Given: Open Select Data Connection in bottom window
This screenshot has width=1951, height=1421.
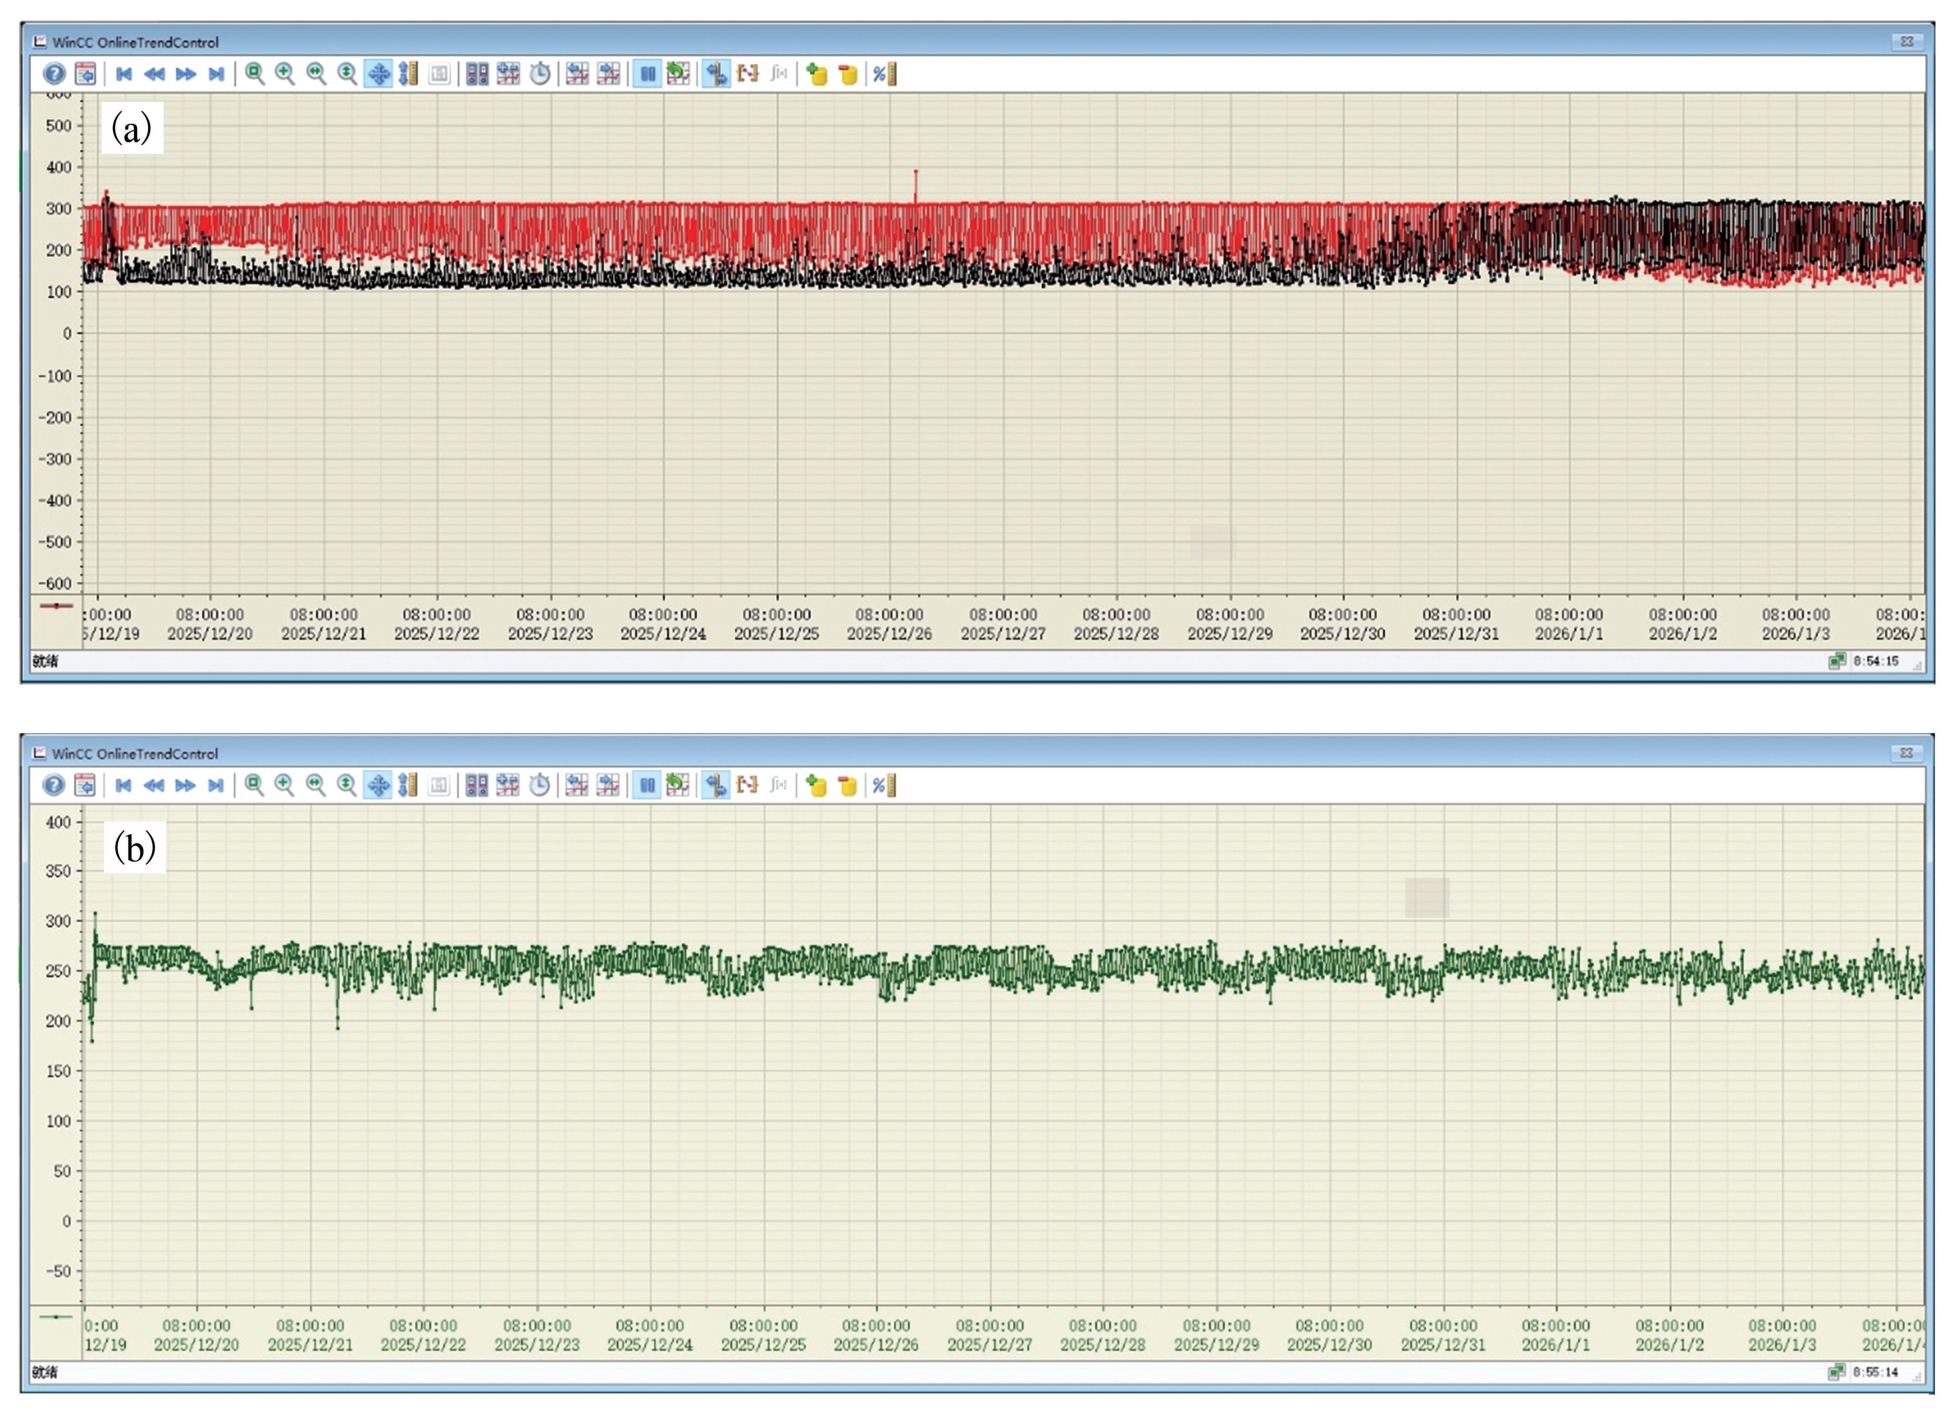Looking at the screenshot, I should coord(477,785).
